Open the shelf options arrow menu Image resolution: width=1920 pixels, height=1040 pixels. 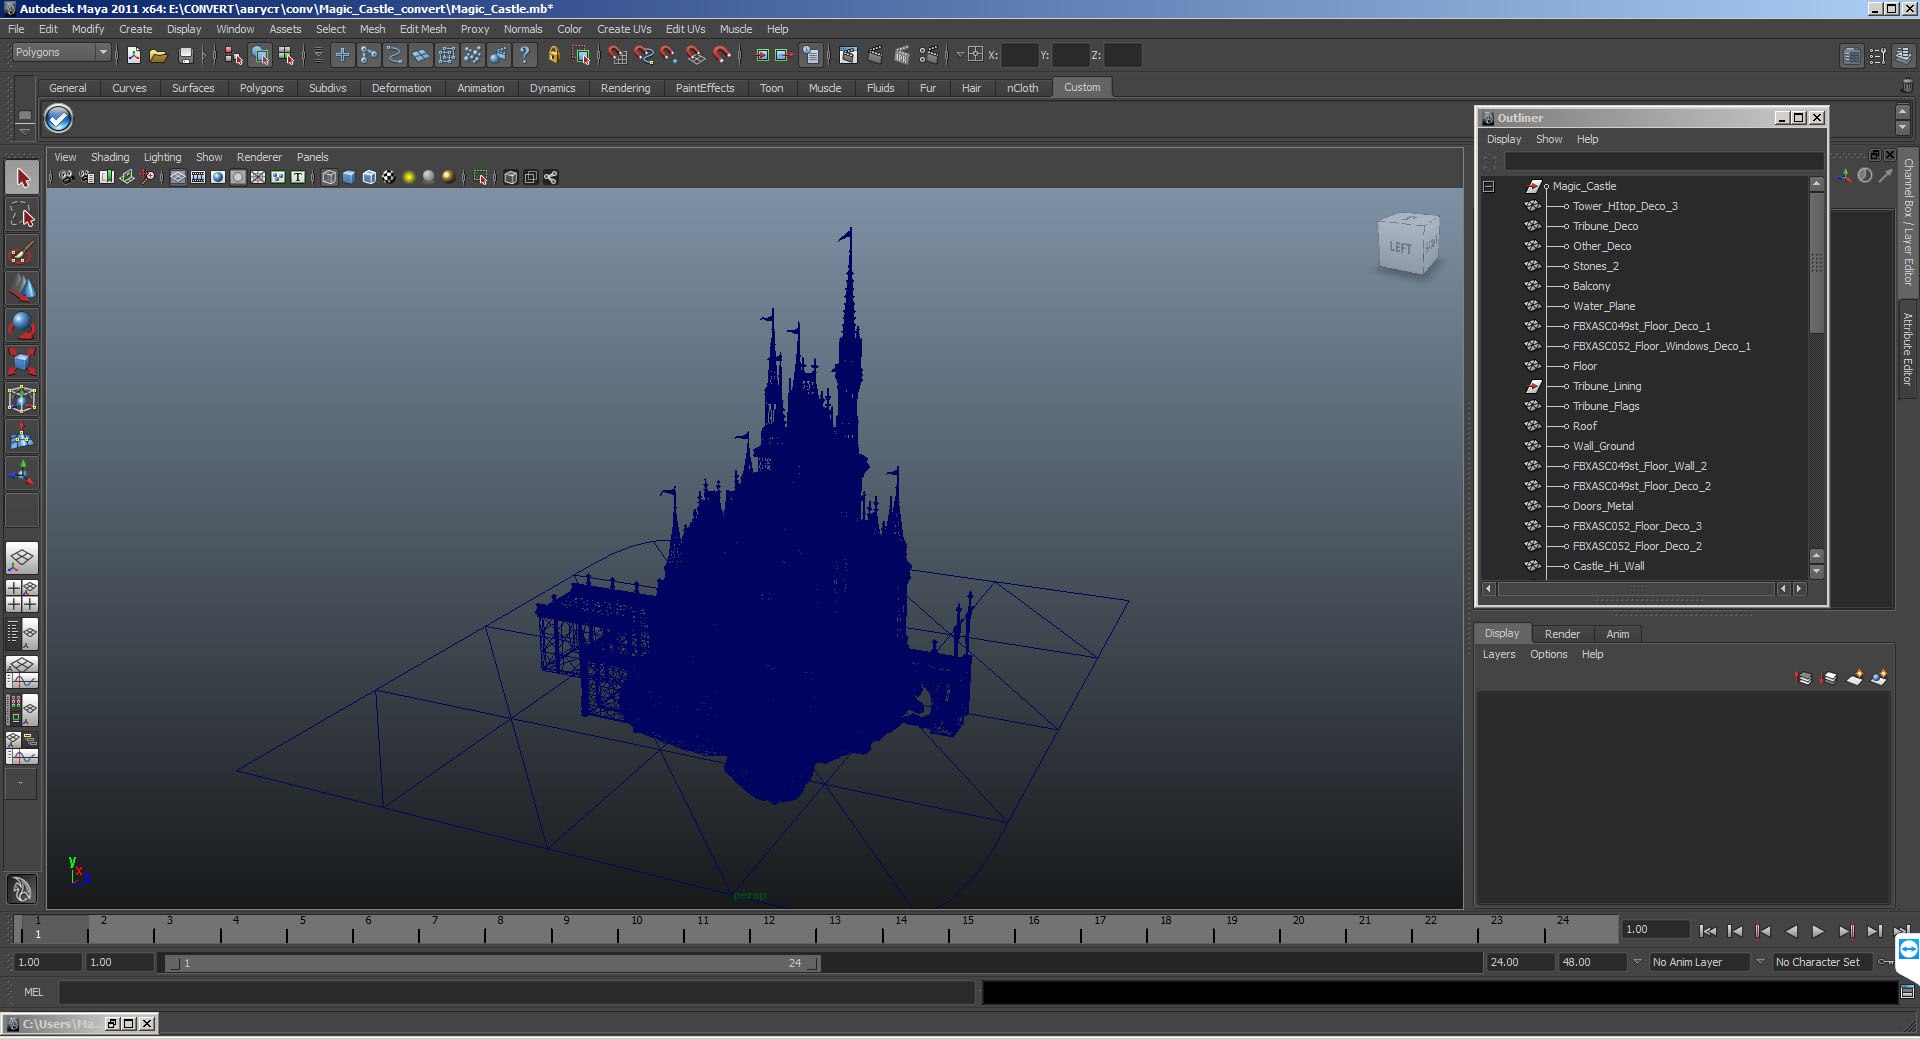(25, 131)
